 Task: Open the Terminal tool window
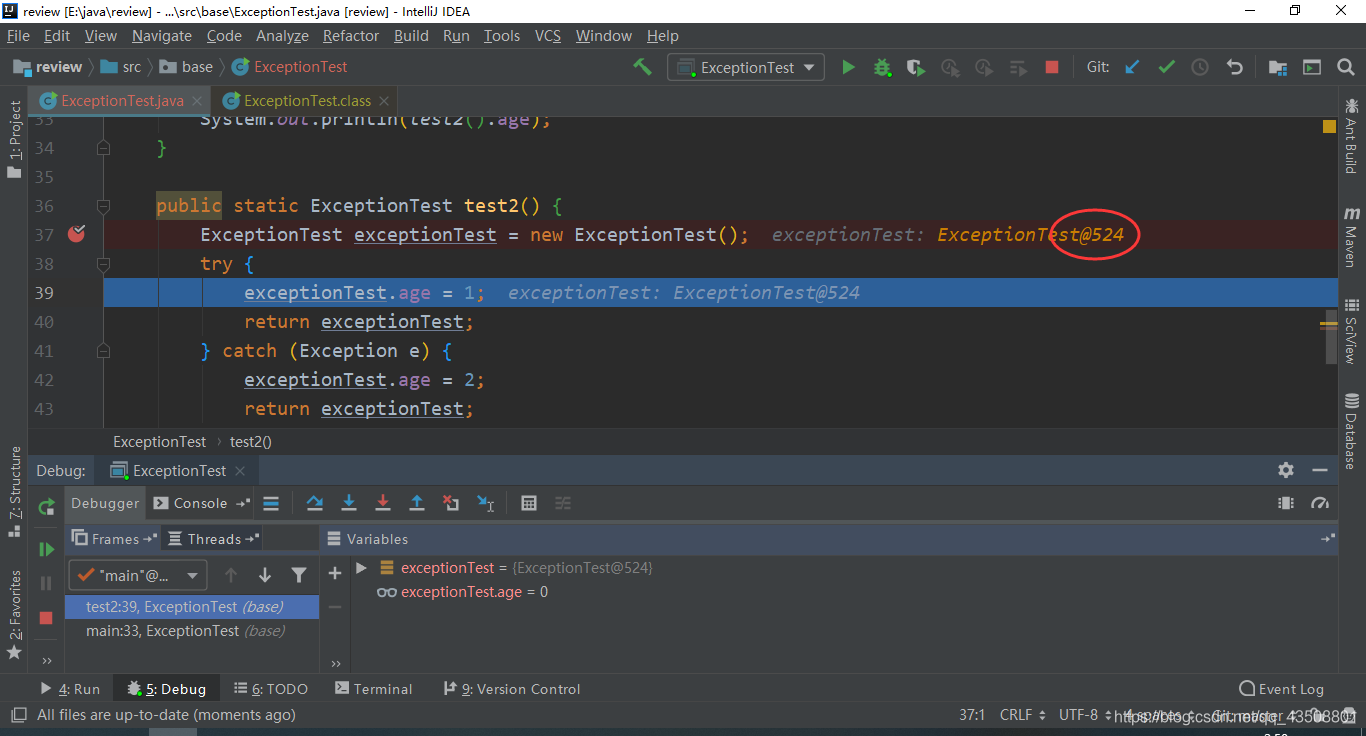(373, 689)
